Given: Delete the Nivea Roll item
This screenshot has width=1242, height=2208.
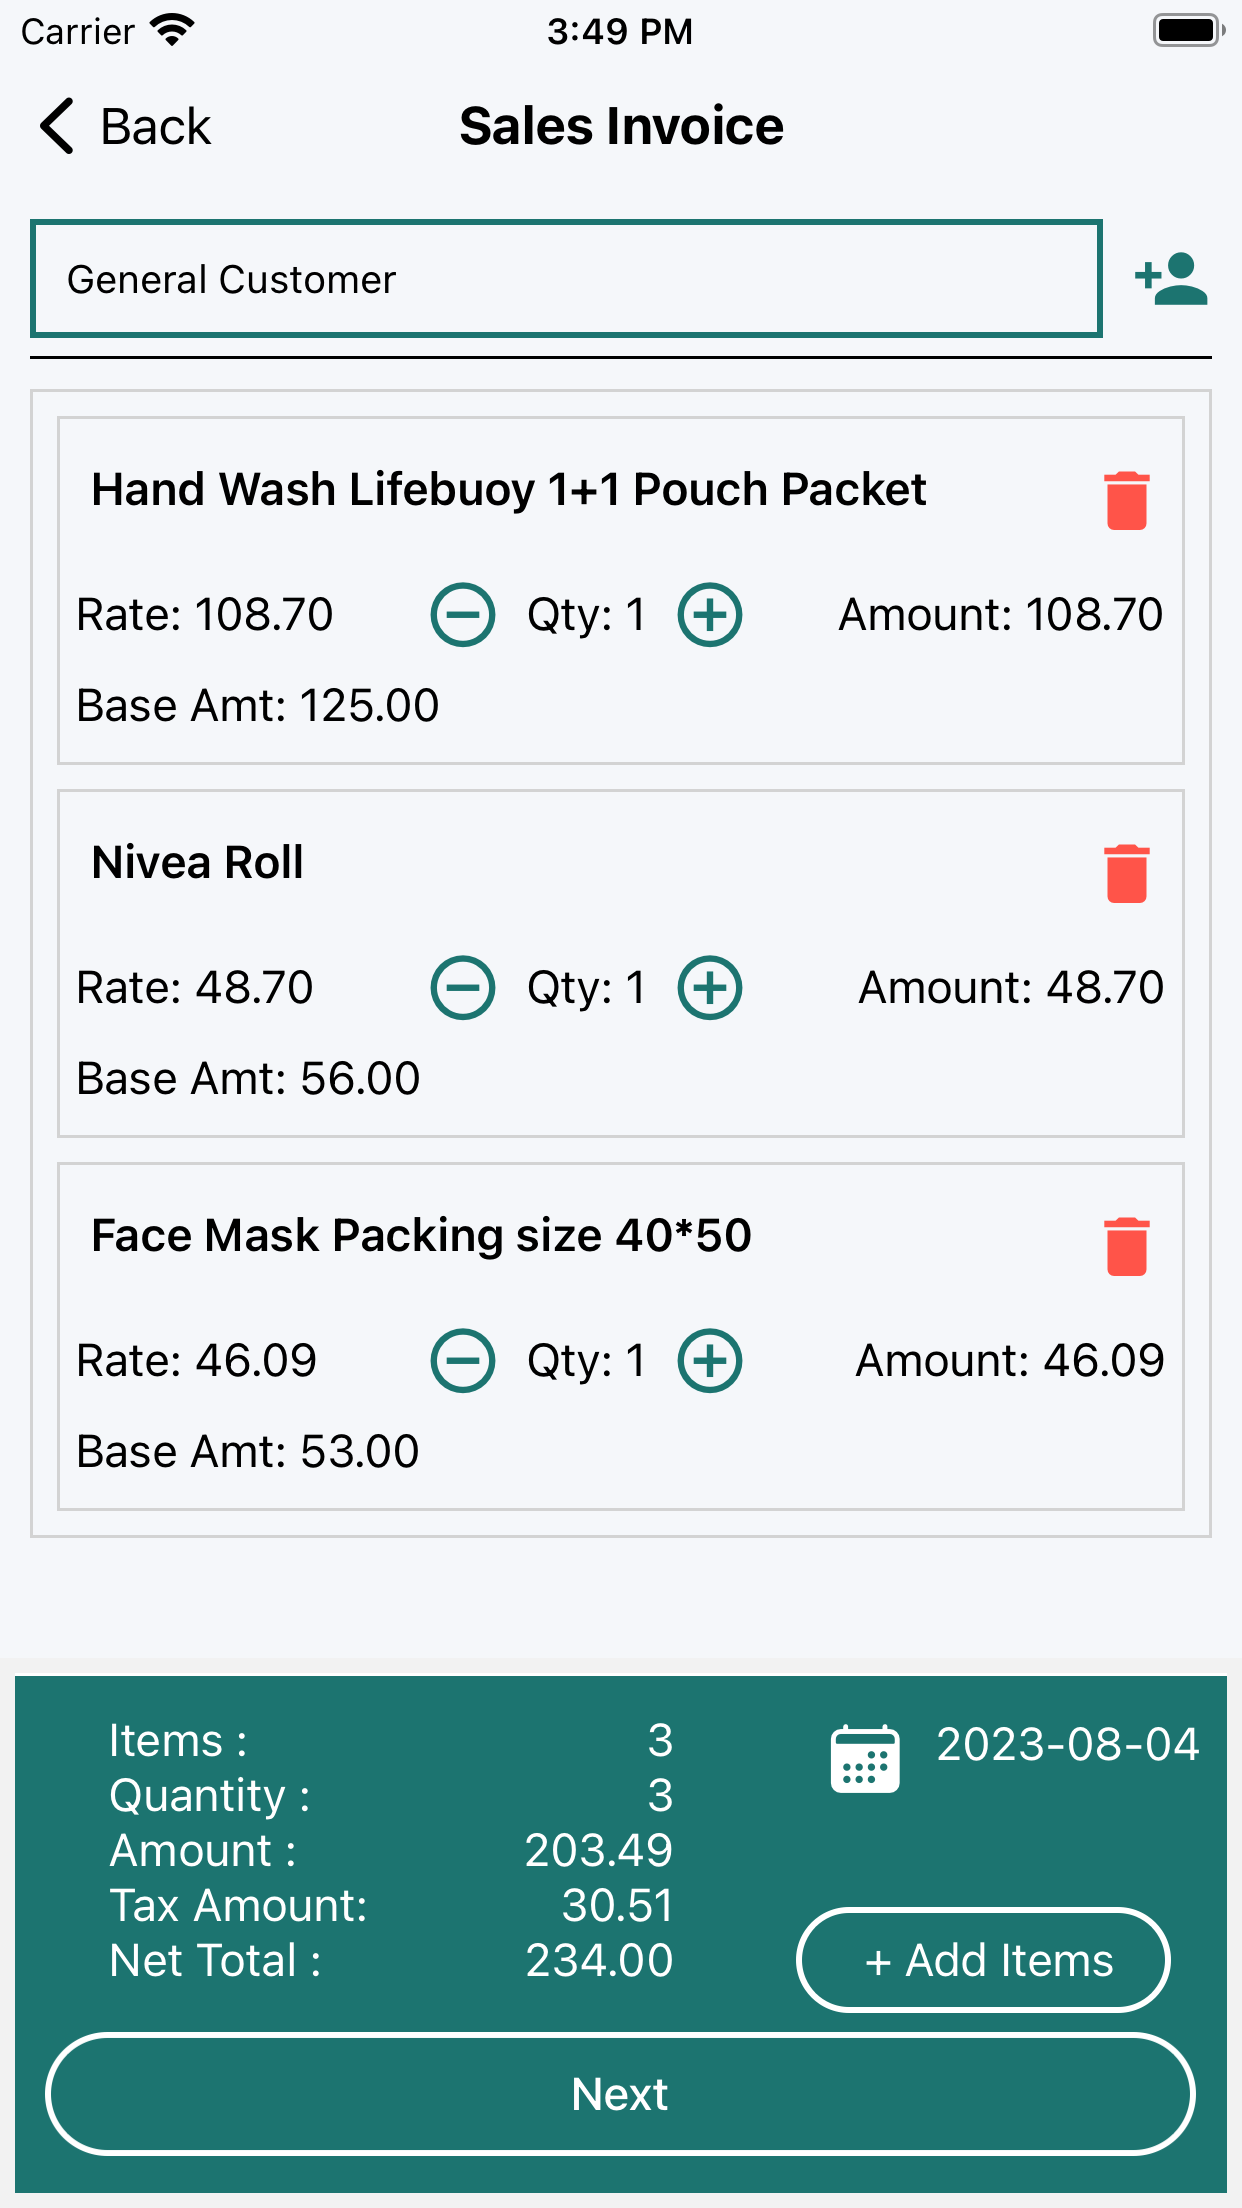Looking at the screenshot, I should [x=1127, y=873].
